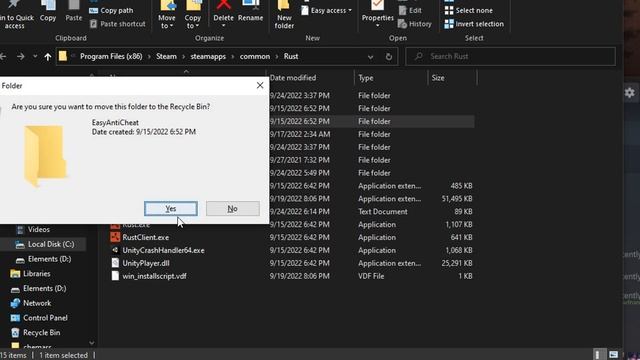Click Select none in ribbon
640x360 pixels.
point(468,11)
